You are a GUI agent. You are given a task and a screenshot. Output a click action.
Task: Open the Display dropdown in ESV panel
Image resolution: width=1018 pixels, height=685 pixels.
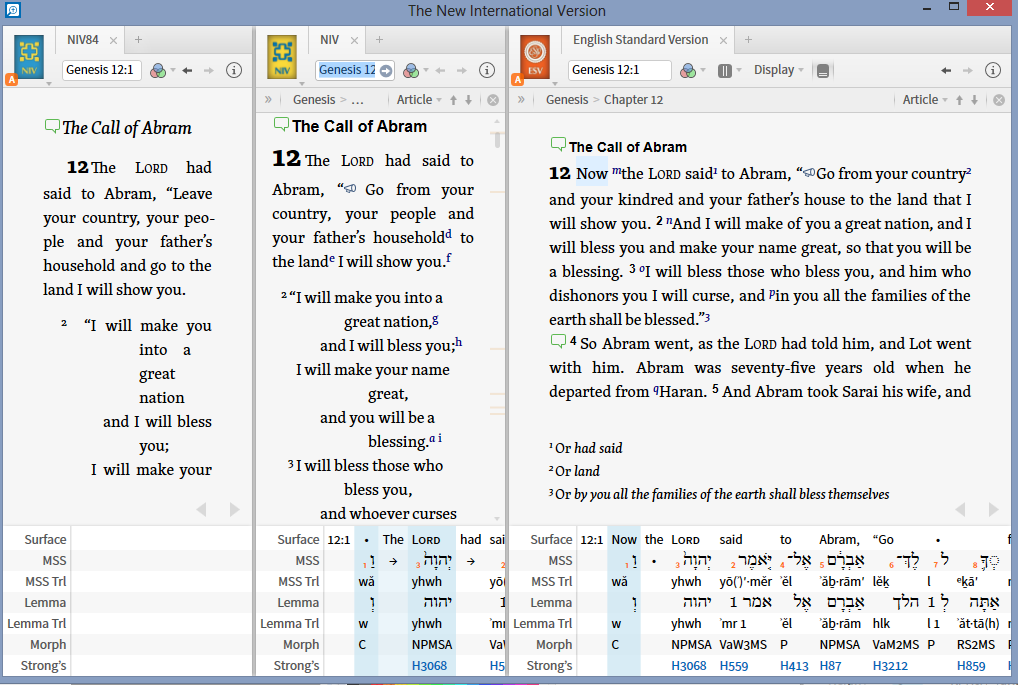(779, 70)
